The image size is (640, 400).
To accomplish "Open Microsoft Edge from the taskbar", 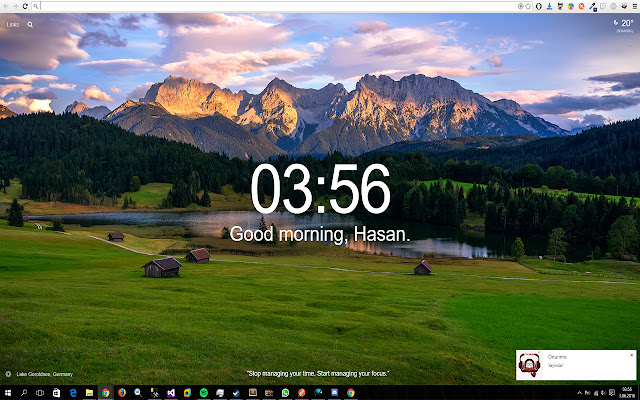I will point(72,393).
